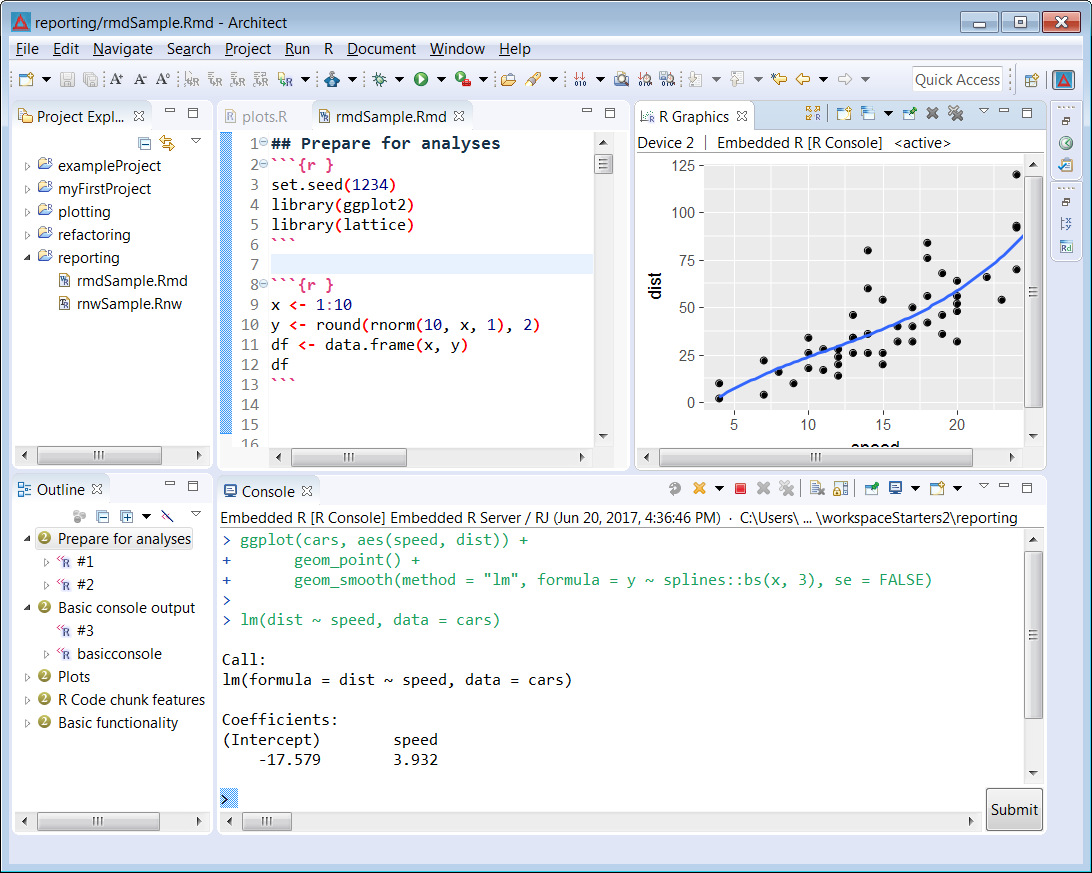Open the Run button dropdown arrow
Screen dimensions: 1092x873
(x=439, y=79)
